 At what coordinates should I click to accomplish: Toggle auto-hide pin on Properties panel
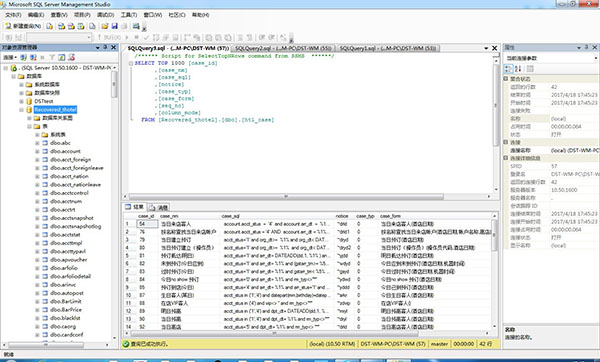587,47
